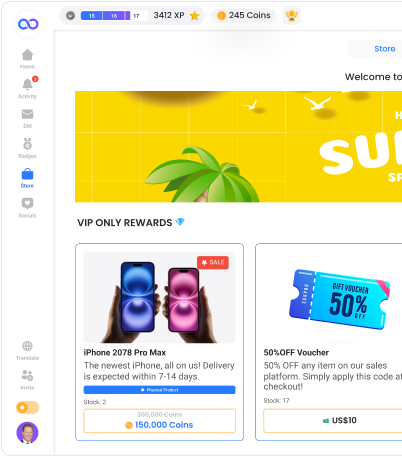Image resolution: width=402 pixels, height=456 pixels.
Task: Open the Badges medal icon
Action: 27,144
